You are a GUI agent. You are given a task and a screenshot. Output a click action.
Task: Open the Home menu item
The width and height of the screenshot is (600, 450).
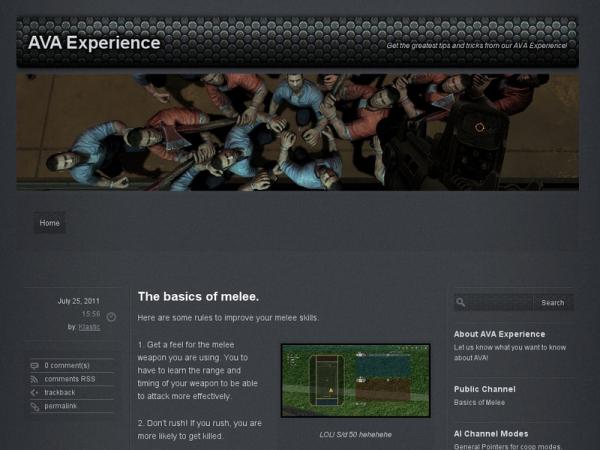[x=50, y=223]
